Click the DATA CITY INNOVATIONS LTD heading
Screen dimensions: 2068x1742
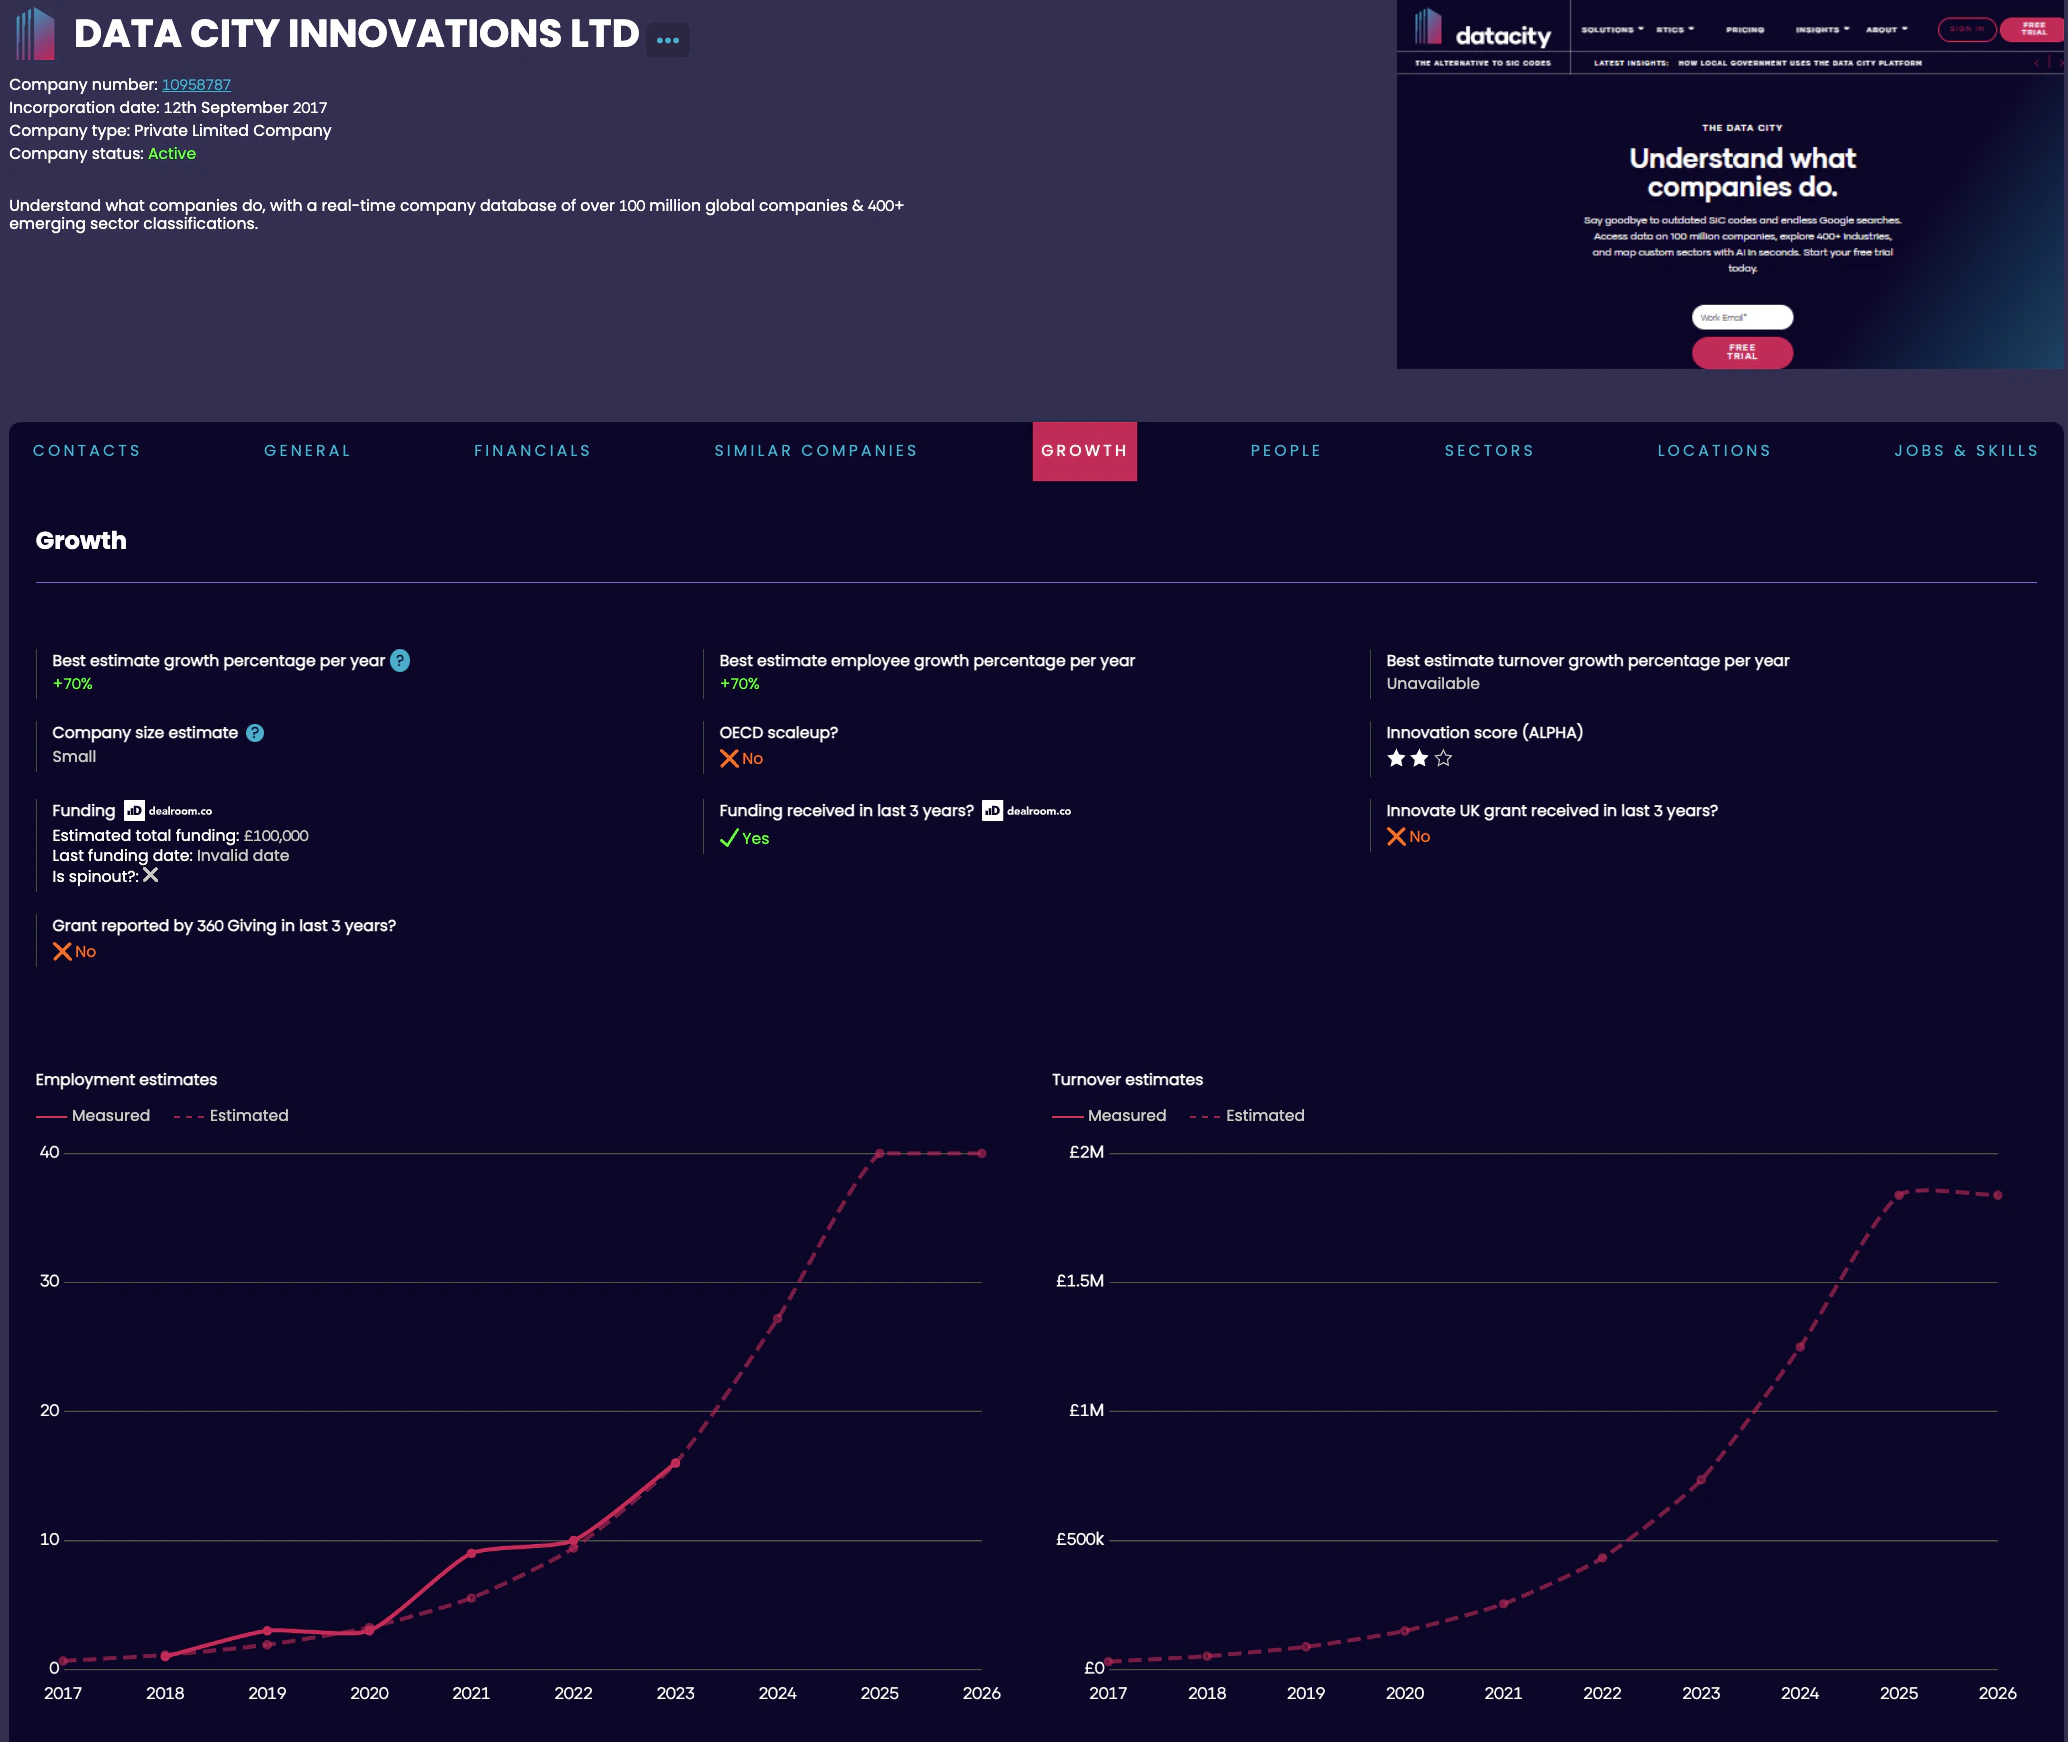coord(356,34)
